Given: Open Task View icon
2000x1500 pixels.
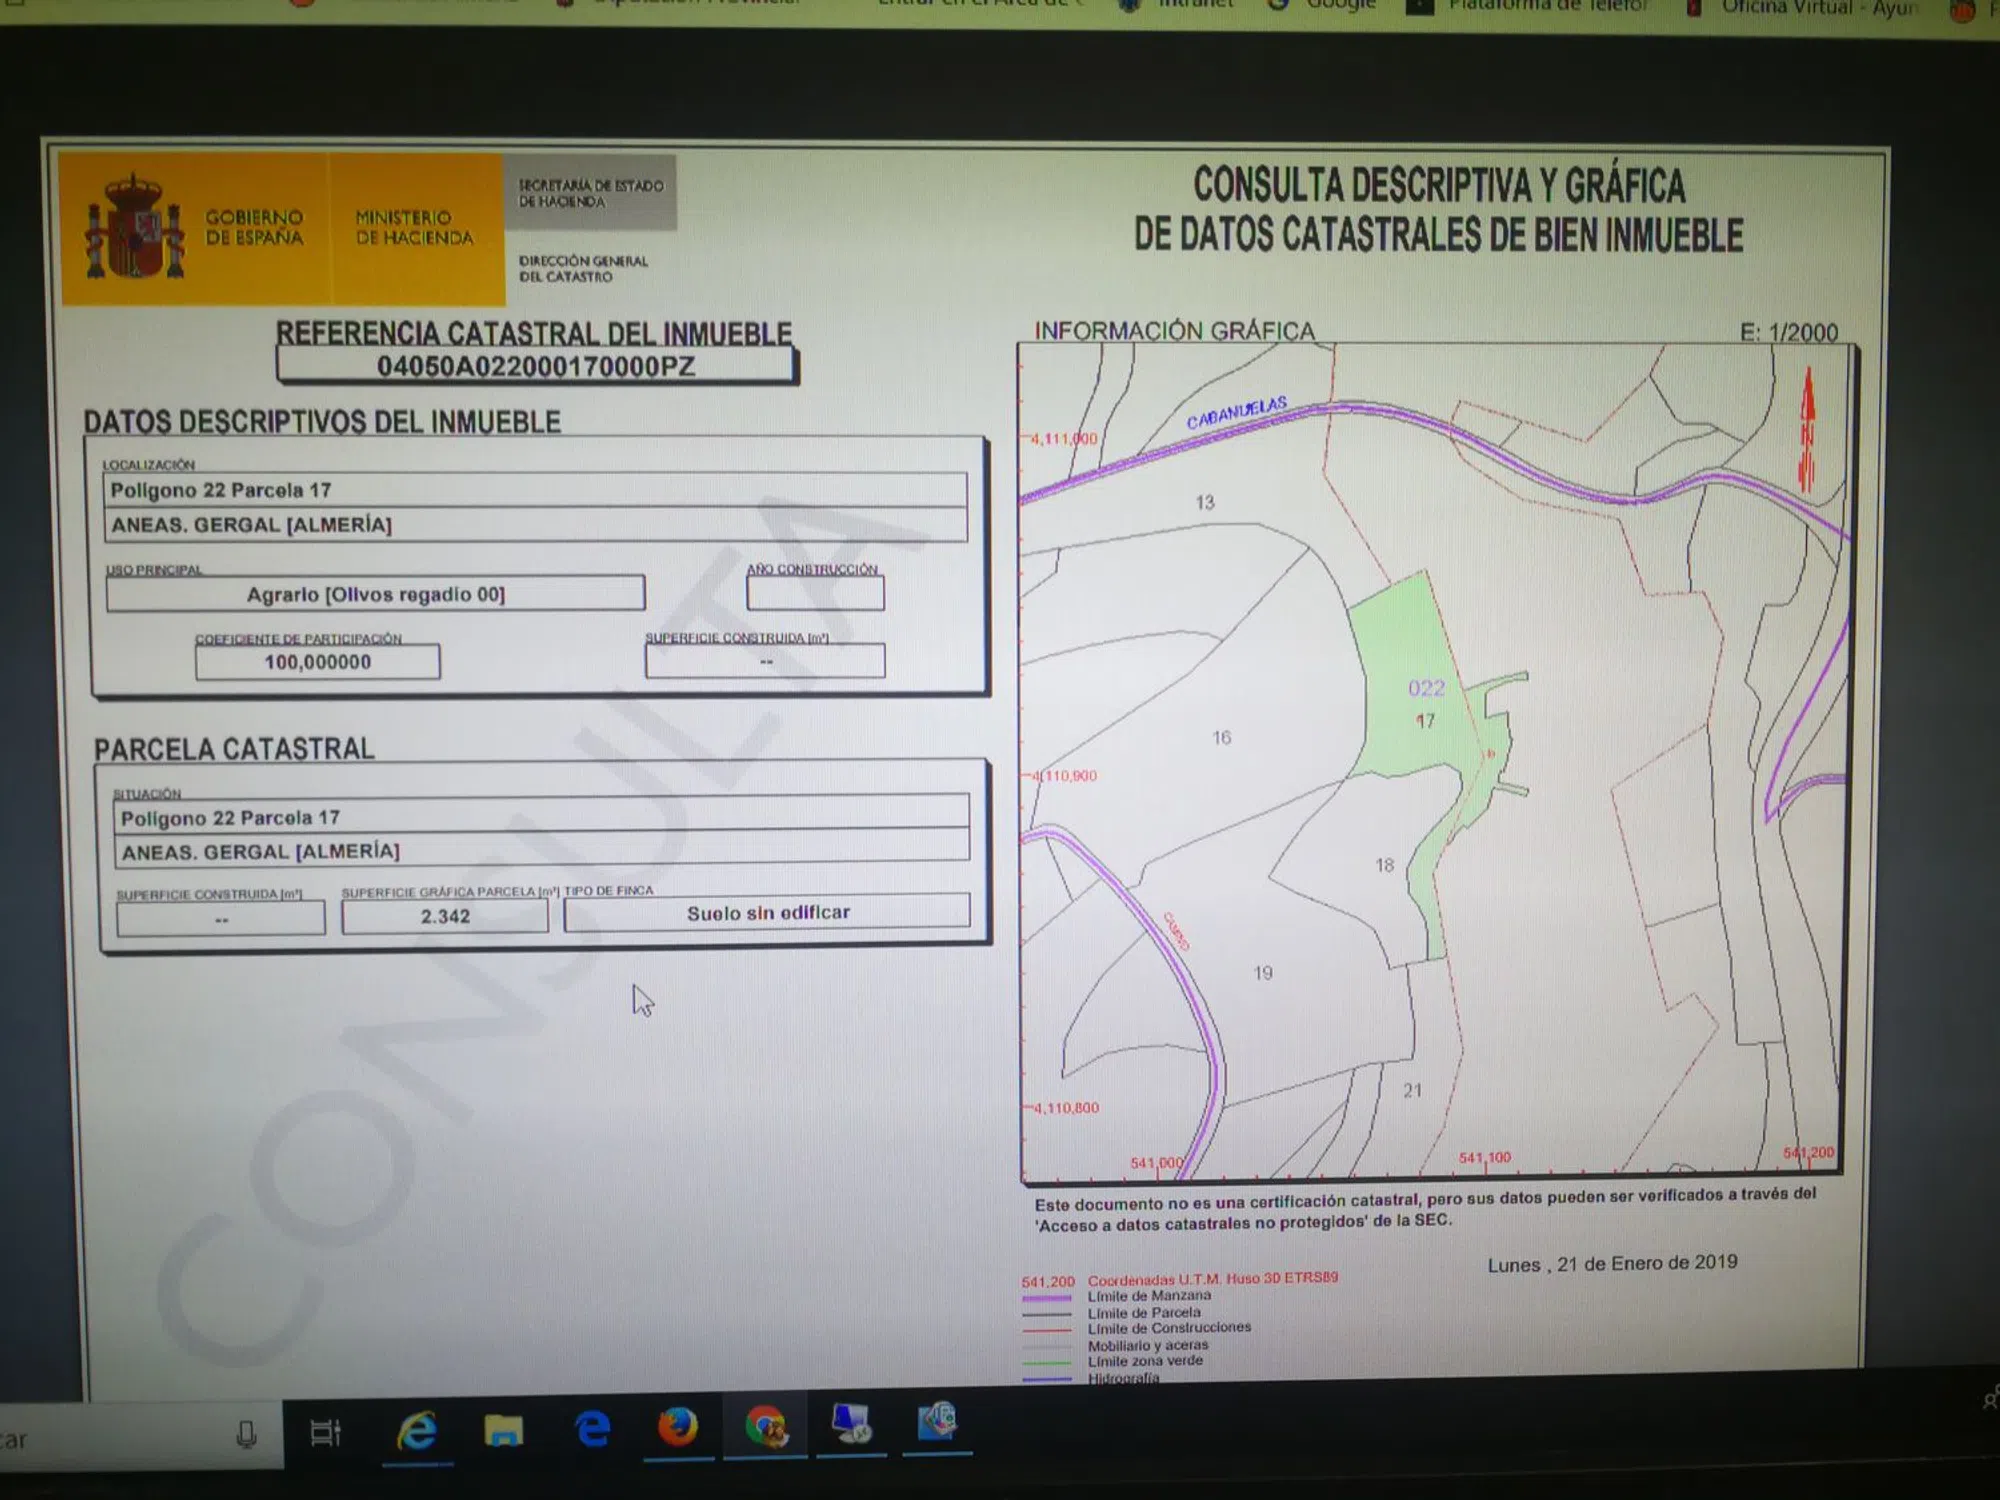Looking at the screenshot, I should tap(325, 1433).
